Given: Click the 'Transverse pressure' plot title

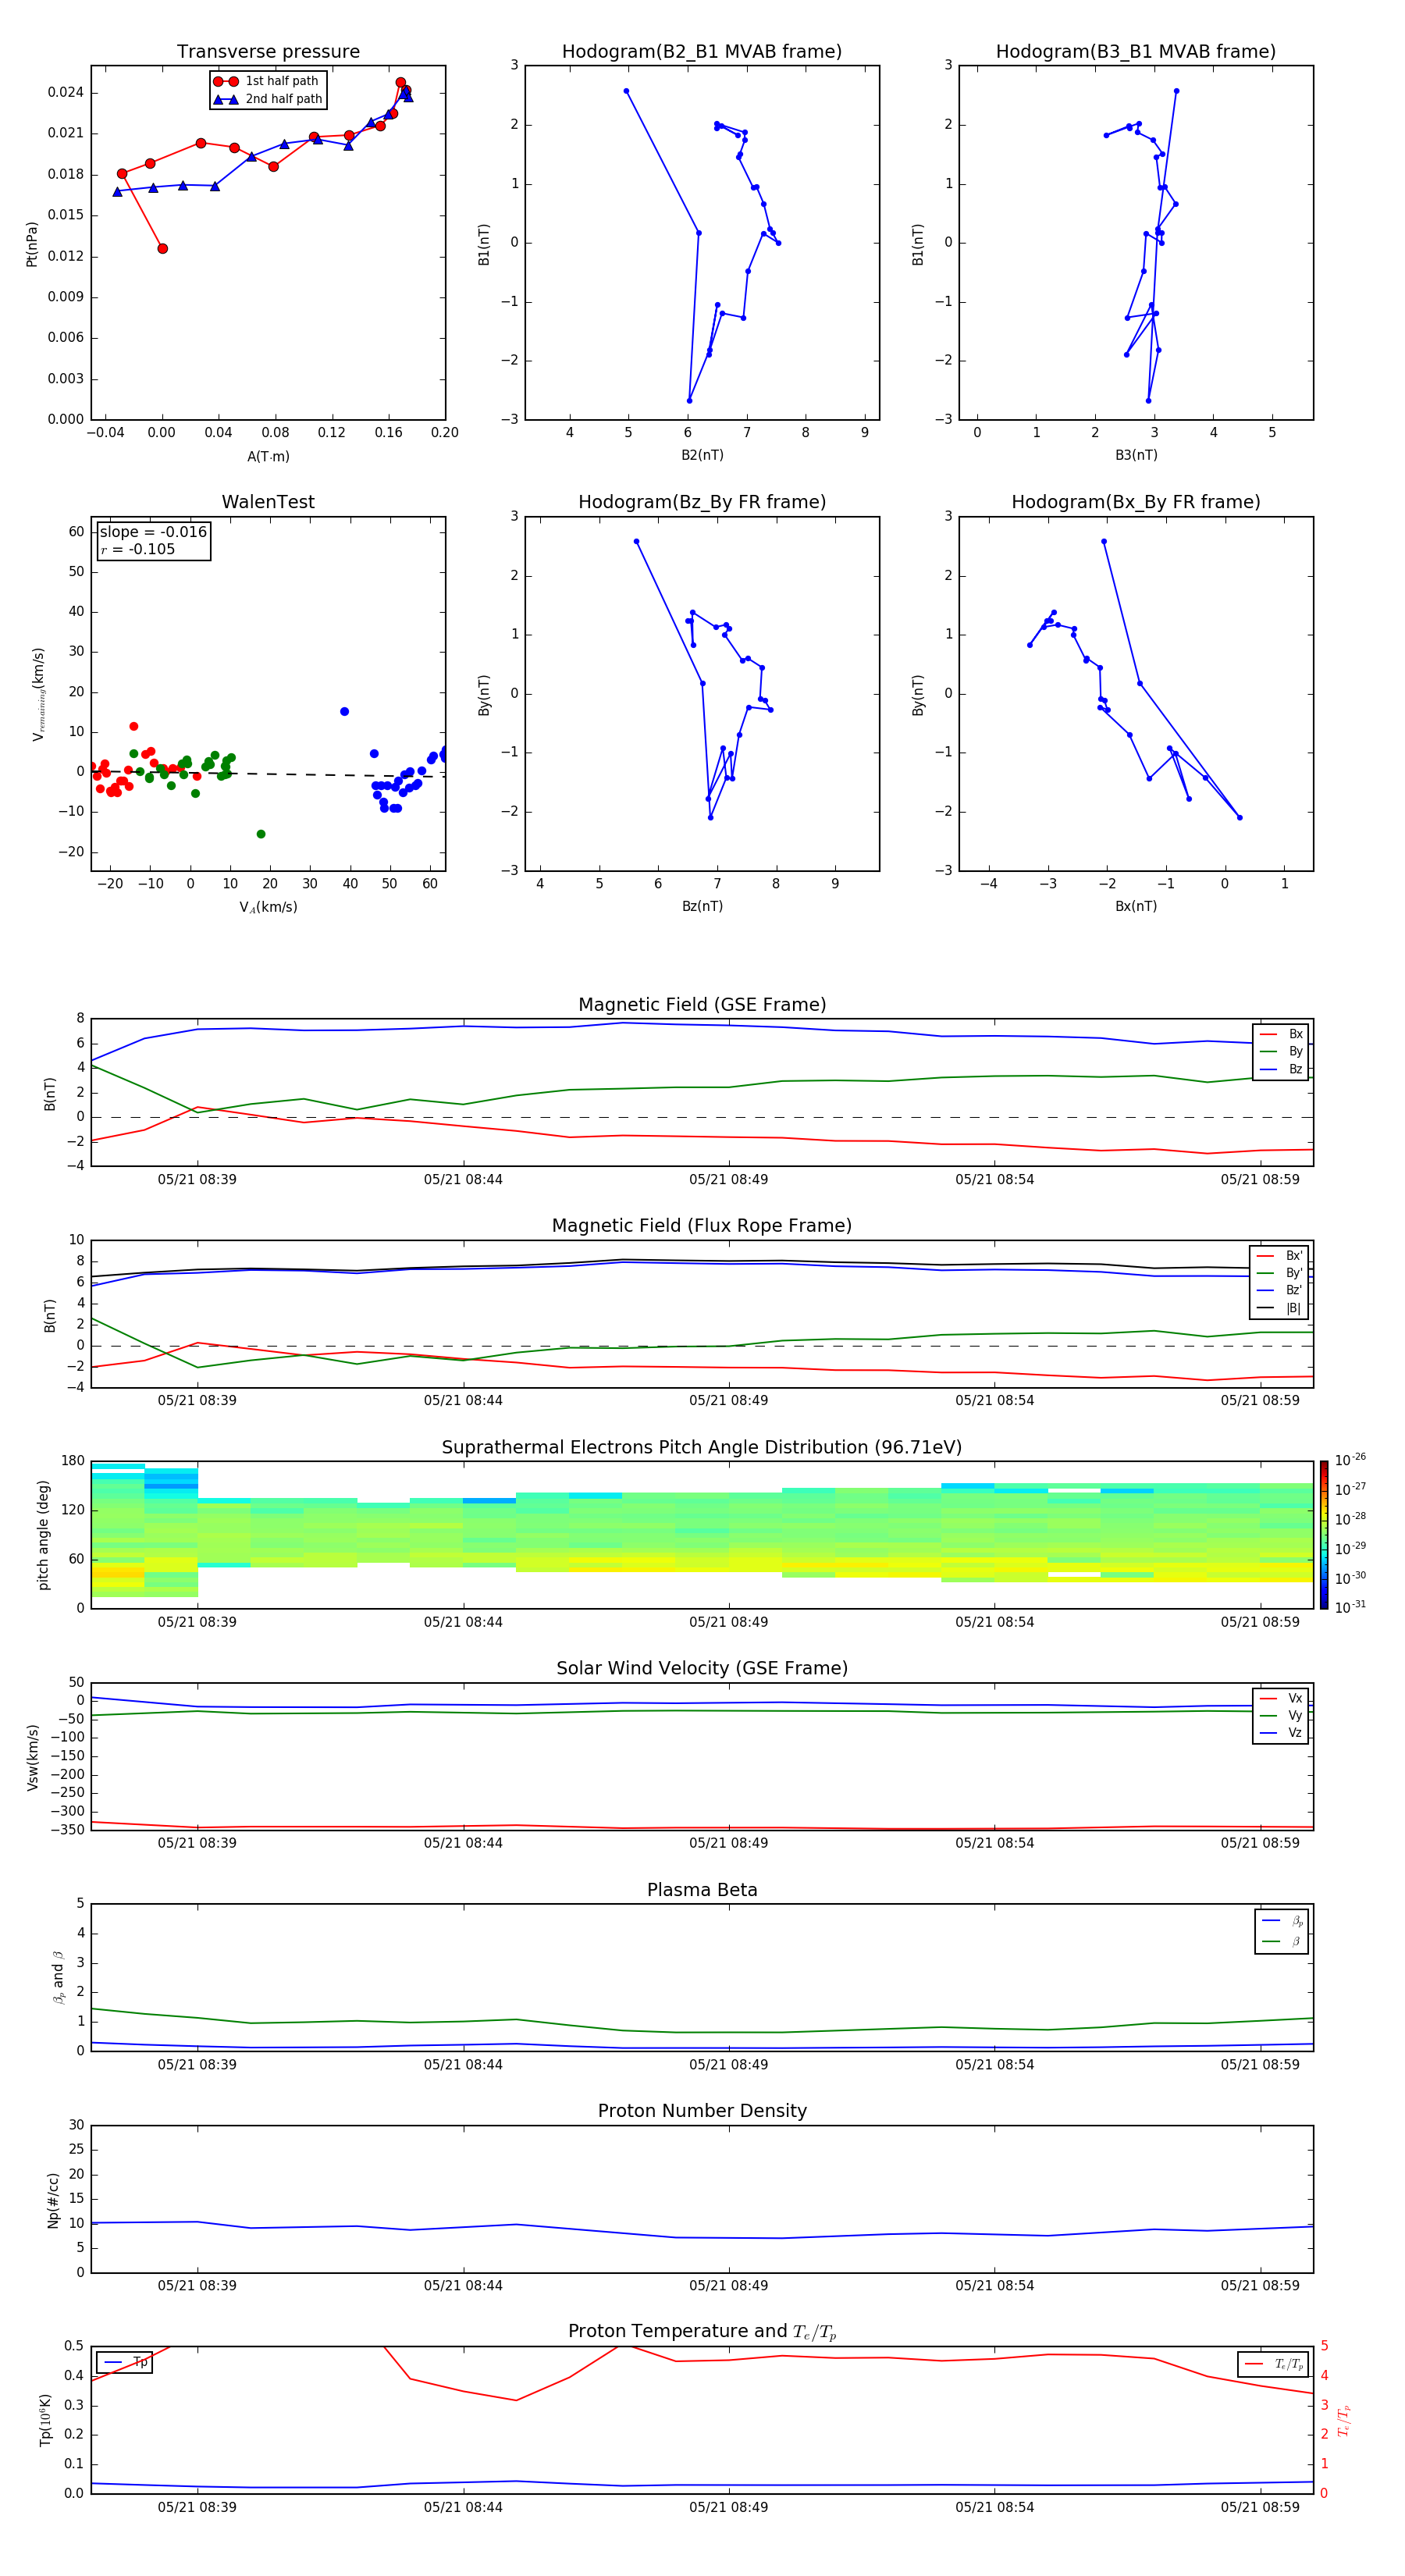Looking at the screenshot, I should click(x=268, y=51).
